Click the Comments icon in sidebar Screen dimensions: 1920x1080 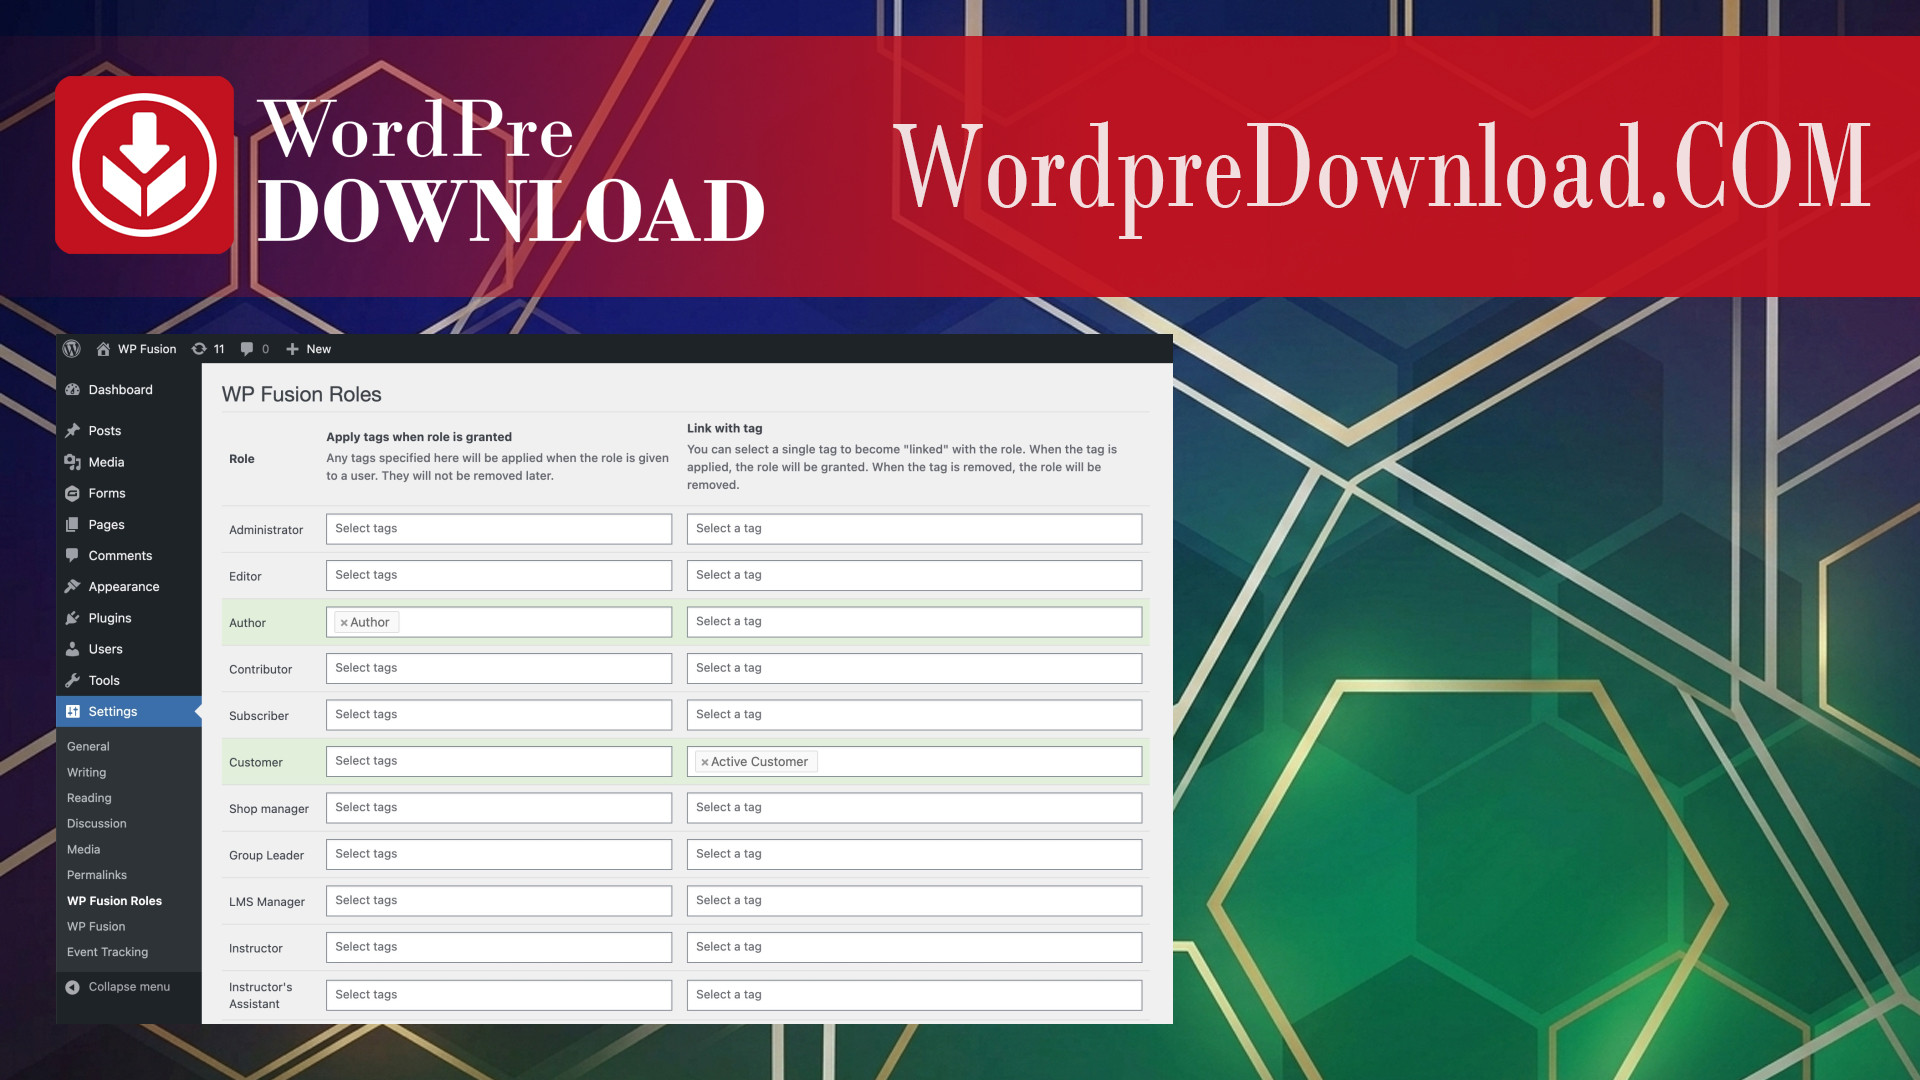coord(72,555)
